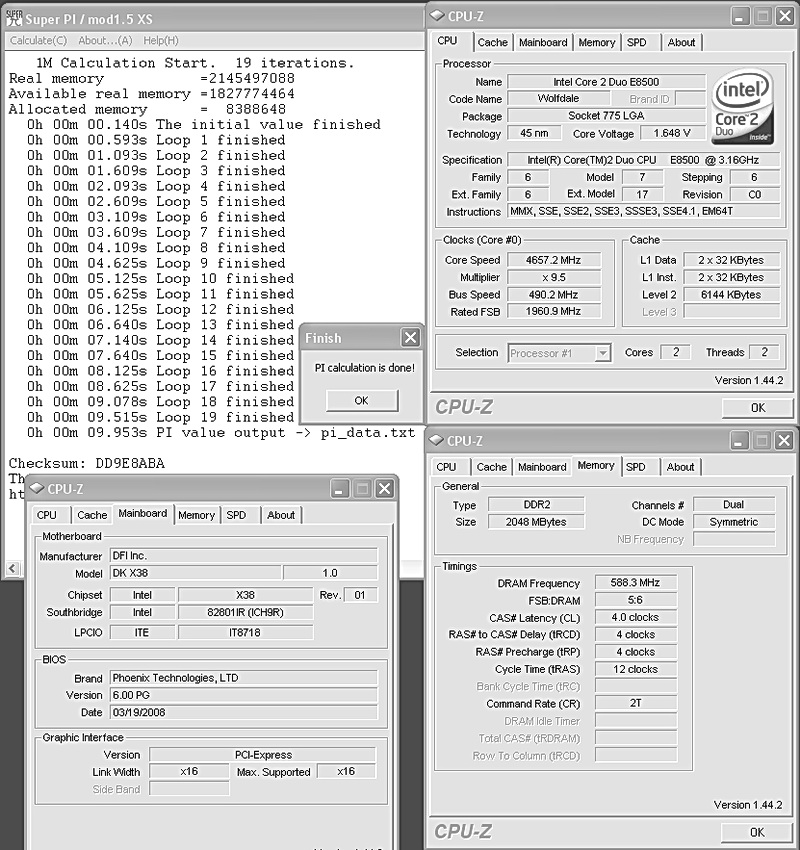Click the Rated FSB value 1960.9 MHz
The image size is (800, 850).
pyautogui.click(x=553, y=311)
